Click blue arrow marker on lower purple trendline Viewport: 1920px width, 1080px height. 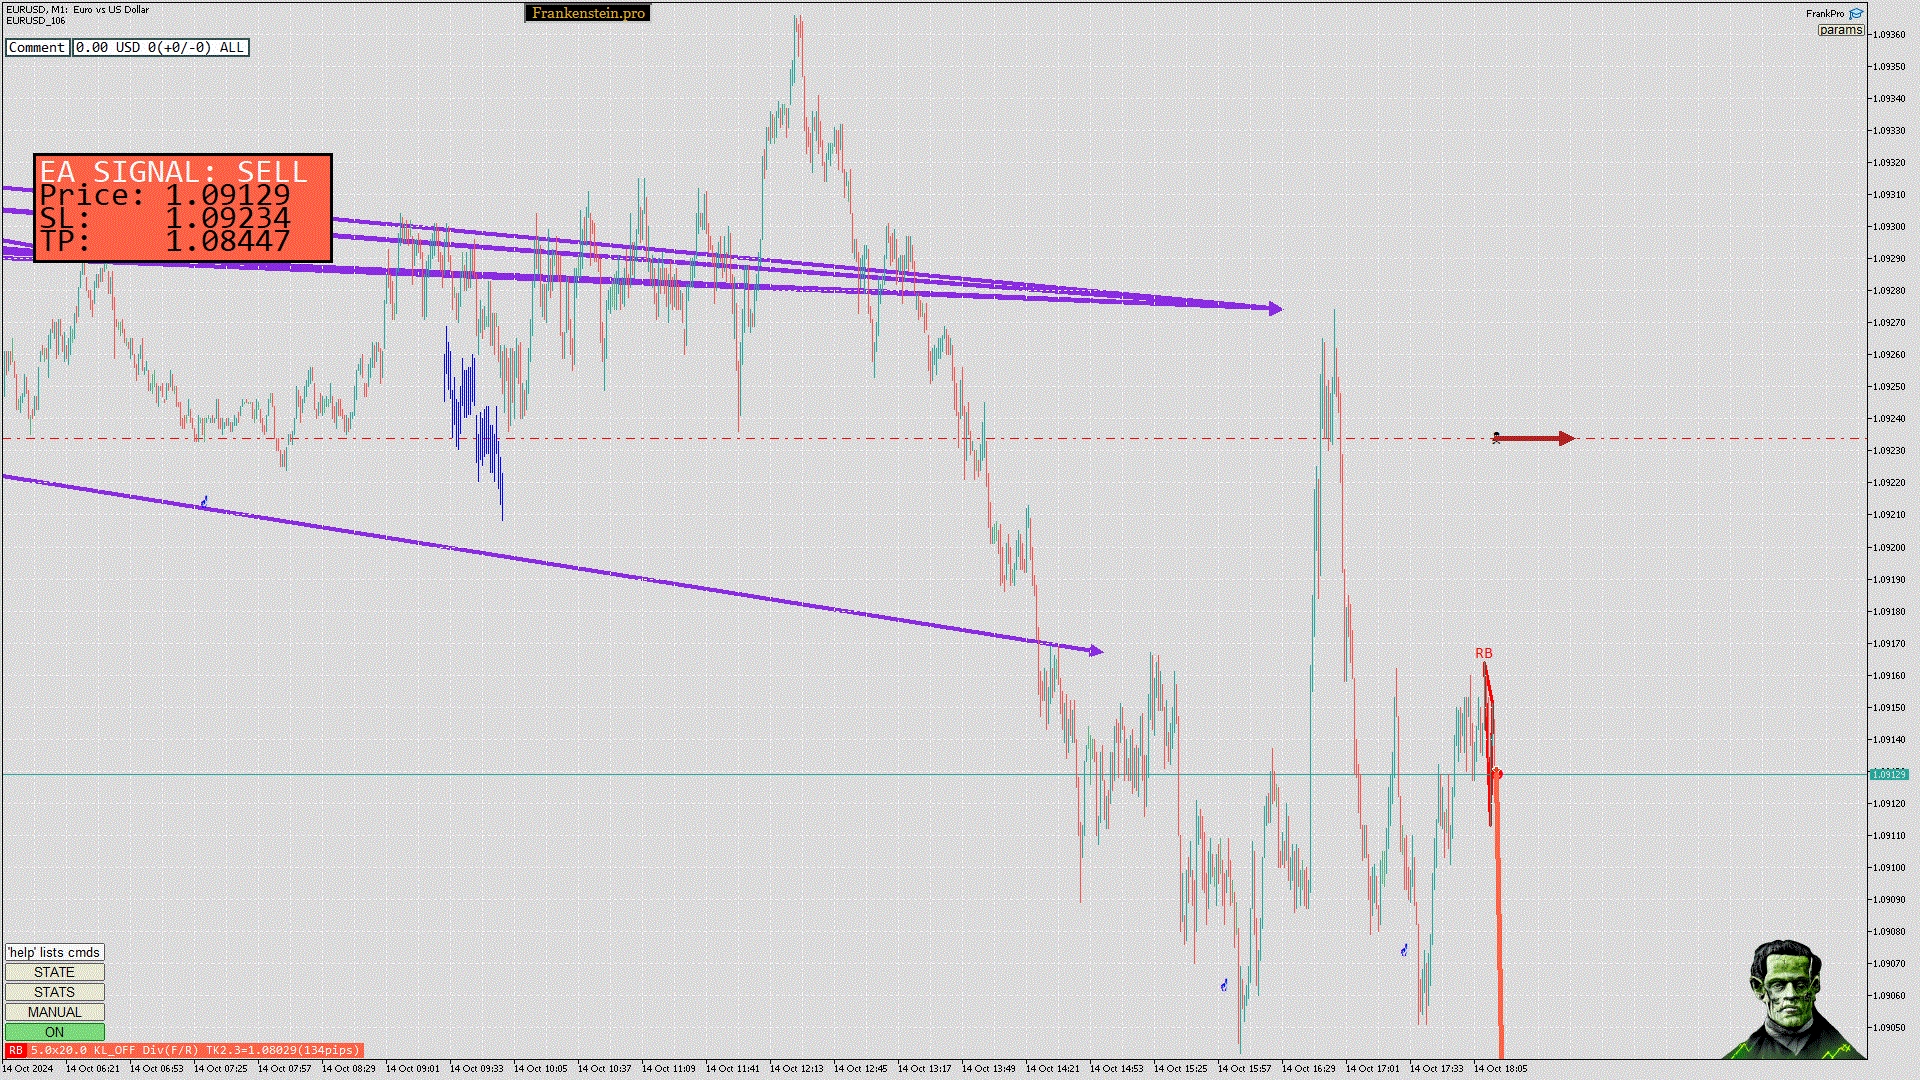(204, 501)
